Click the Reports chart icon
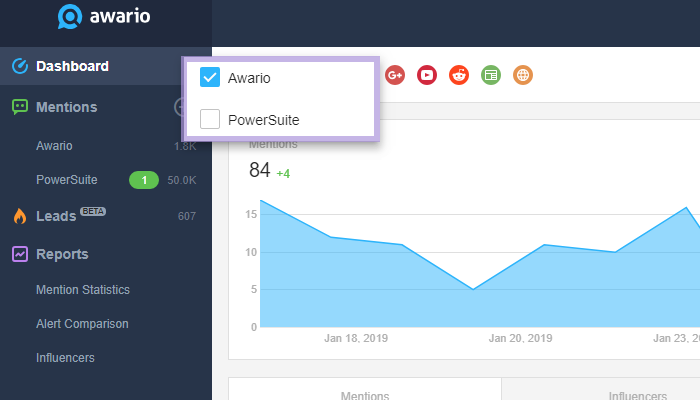This screenshot has width=700, height=400. (20, 254)
